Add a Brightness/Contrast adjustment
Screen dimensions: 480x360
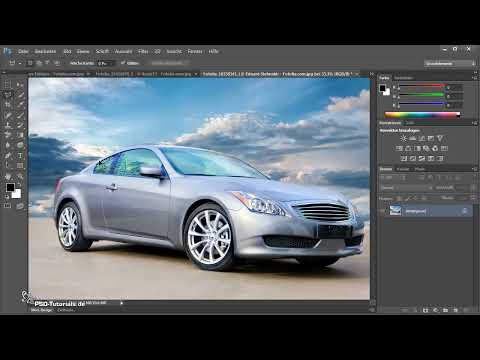[403, 138]
